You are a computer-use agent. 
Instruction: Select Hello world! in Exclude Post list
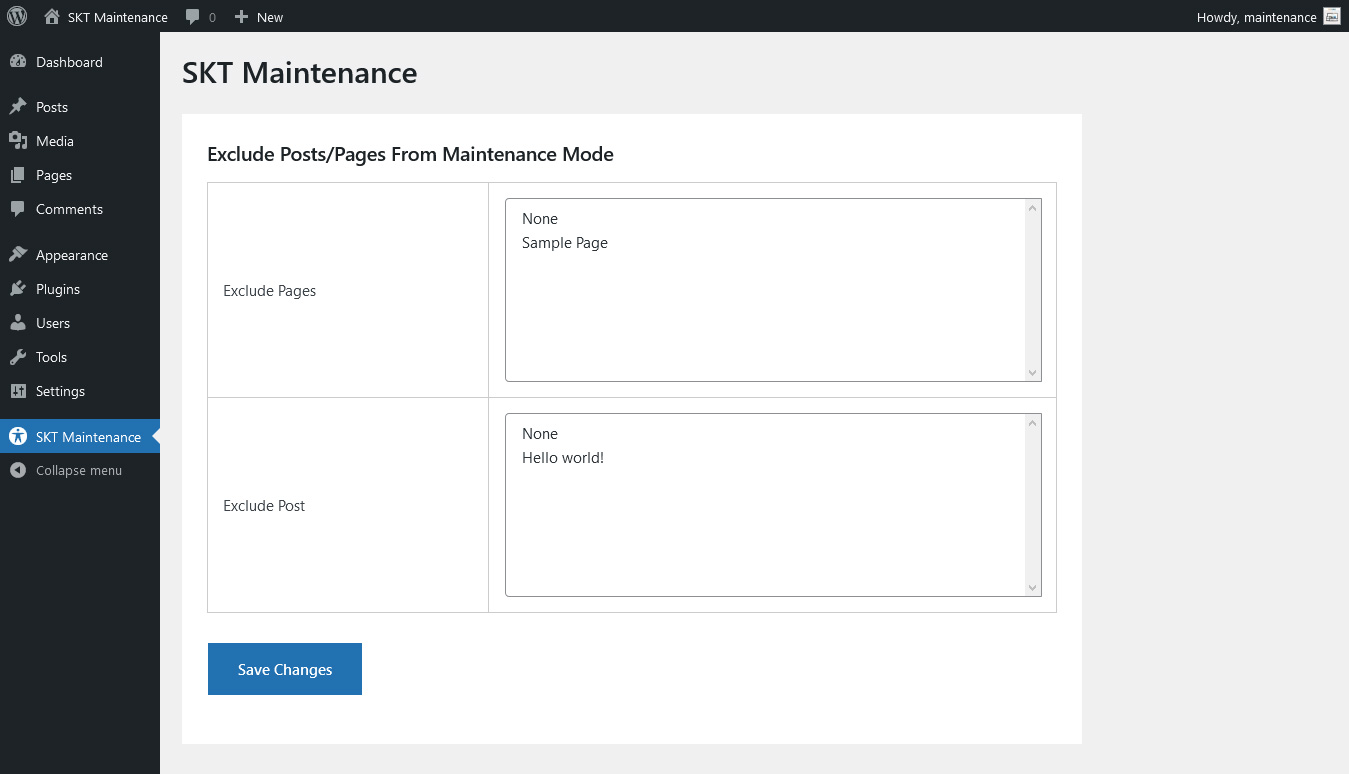tap(563, 458)
